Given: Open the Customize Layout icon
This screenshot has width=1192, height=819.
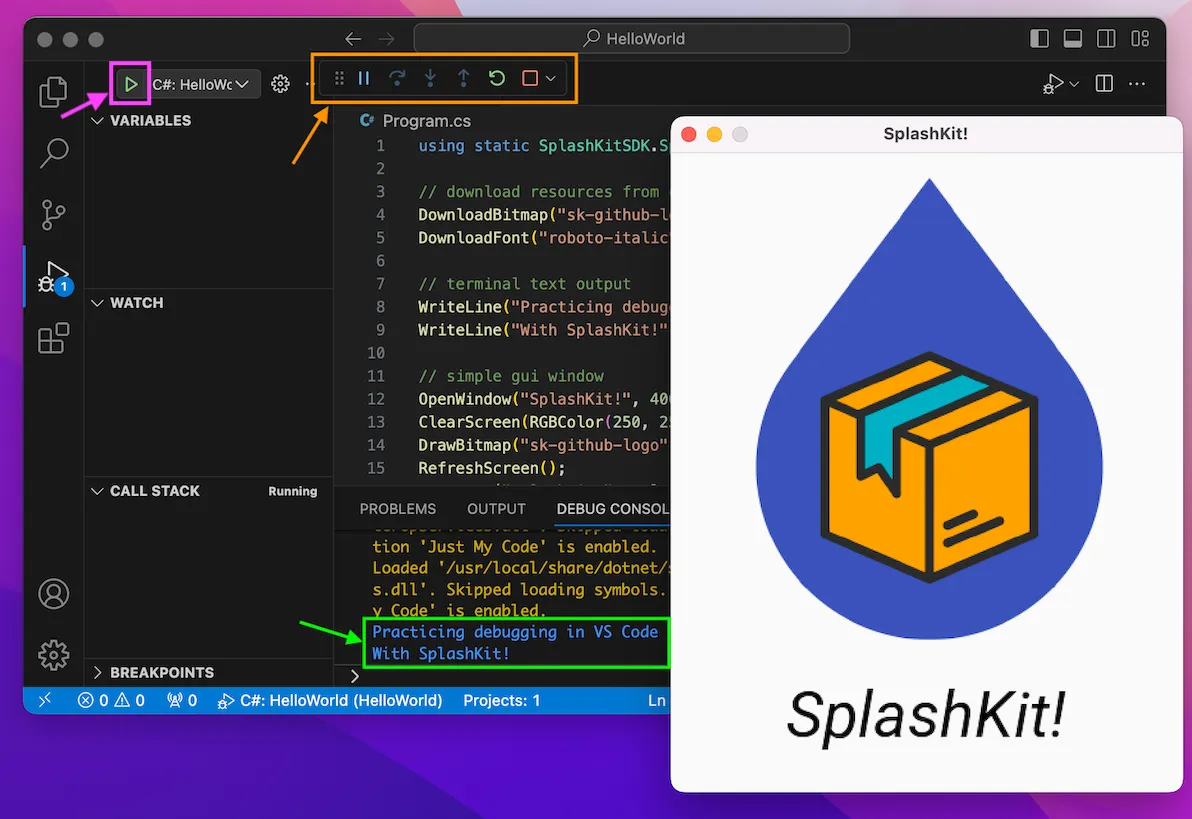Looking at the screenshot, I should point(1140,39).
